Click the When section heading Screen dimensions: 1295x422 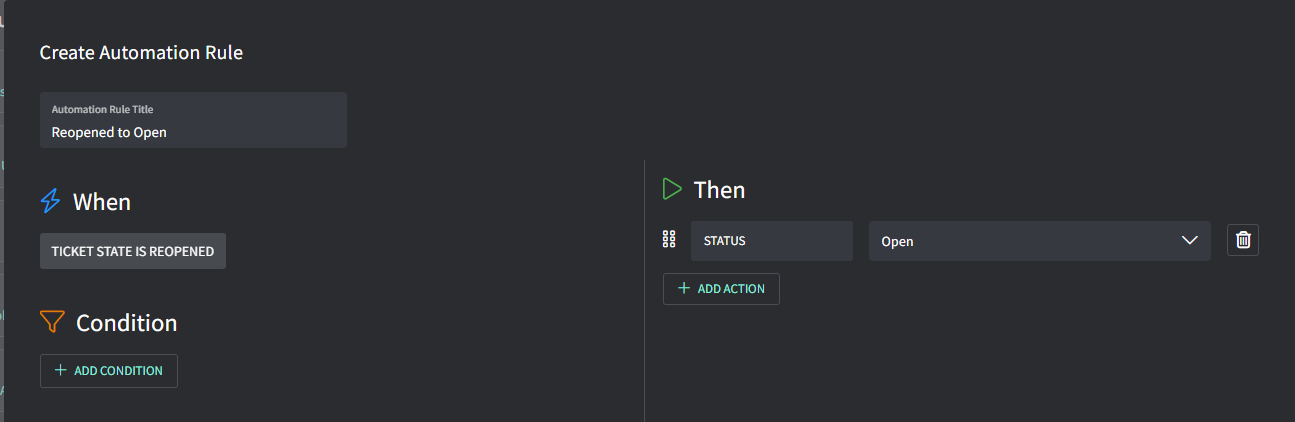pyautogui.click(x=102, y=201)
